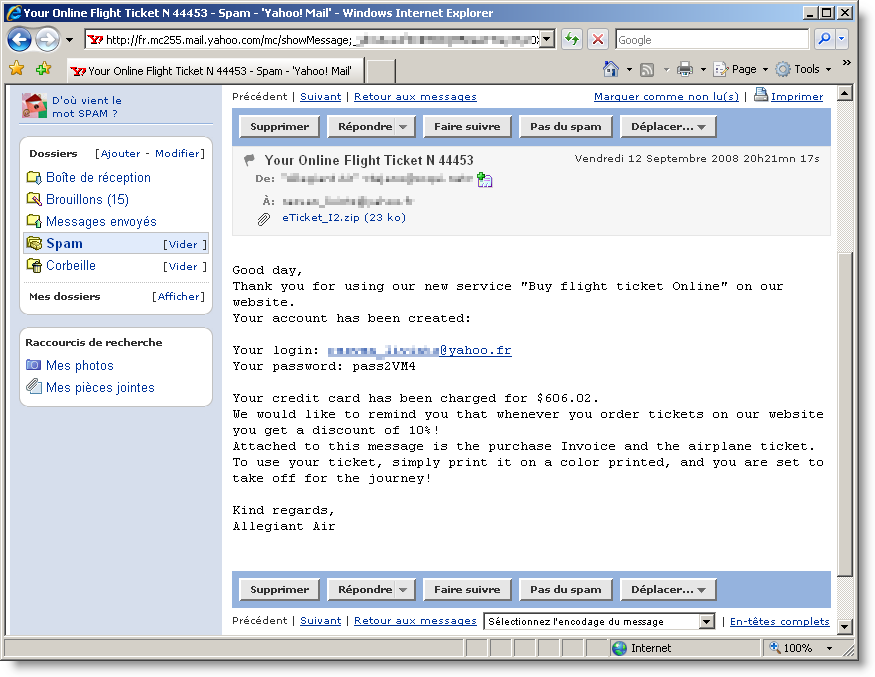
Task: Click the message flag icon
Action: click(x=249, y=161)
